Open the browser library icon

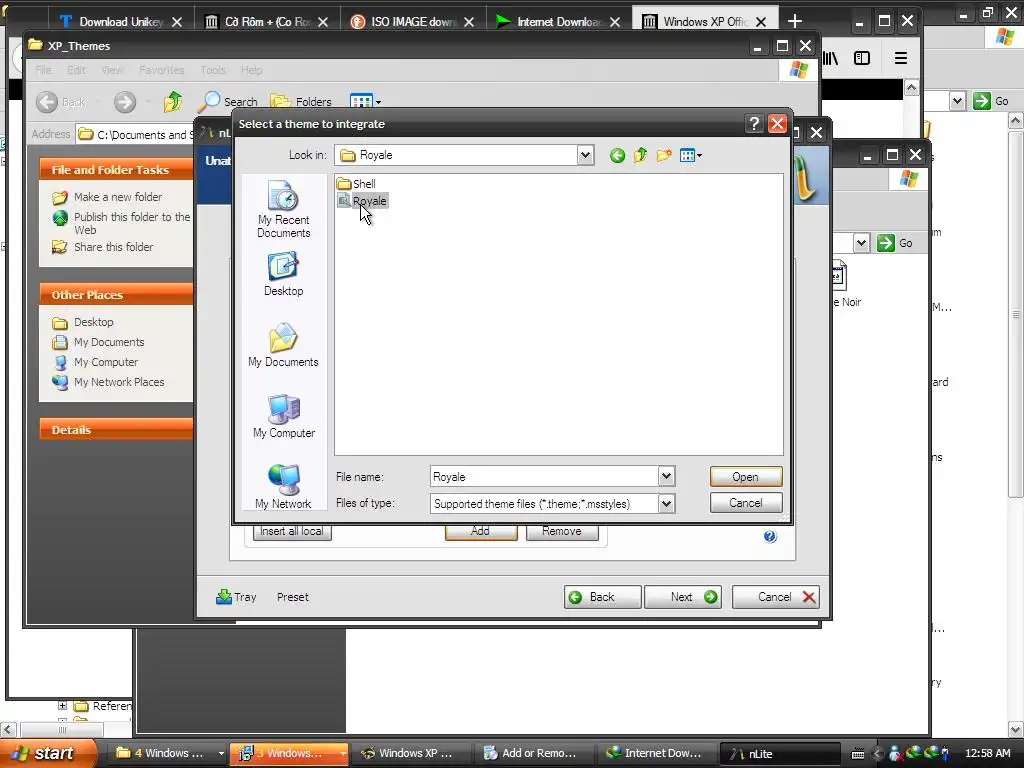tap(830, 58)
